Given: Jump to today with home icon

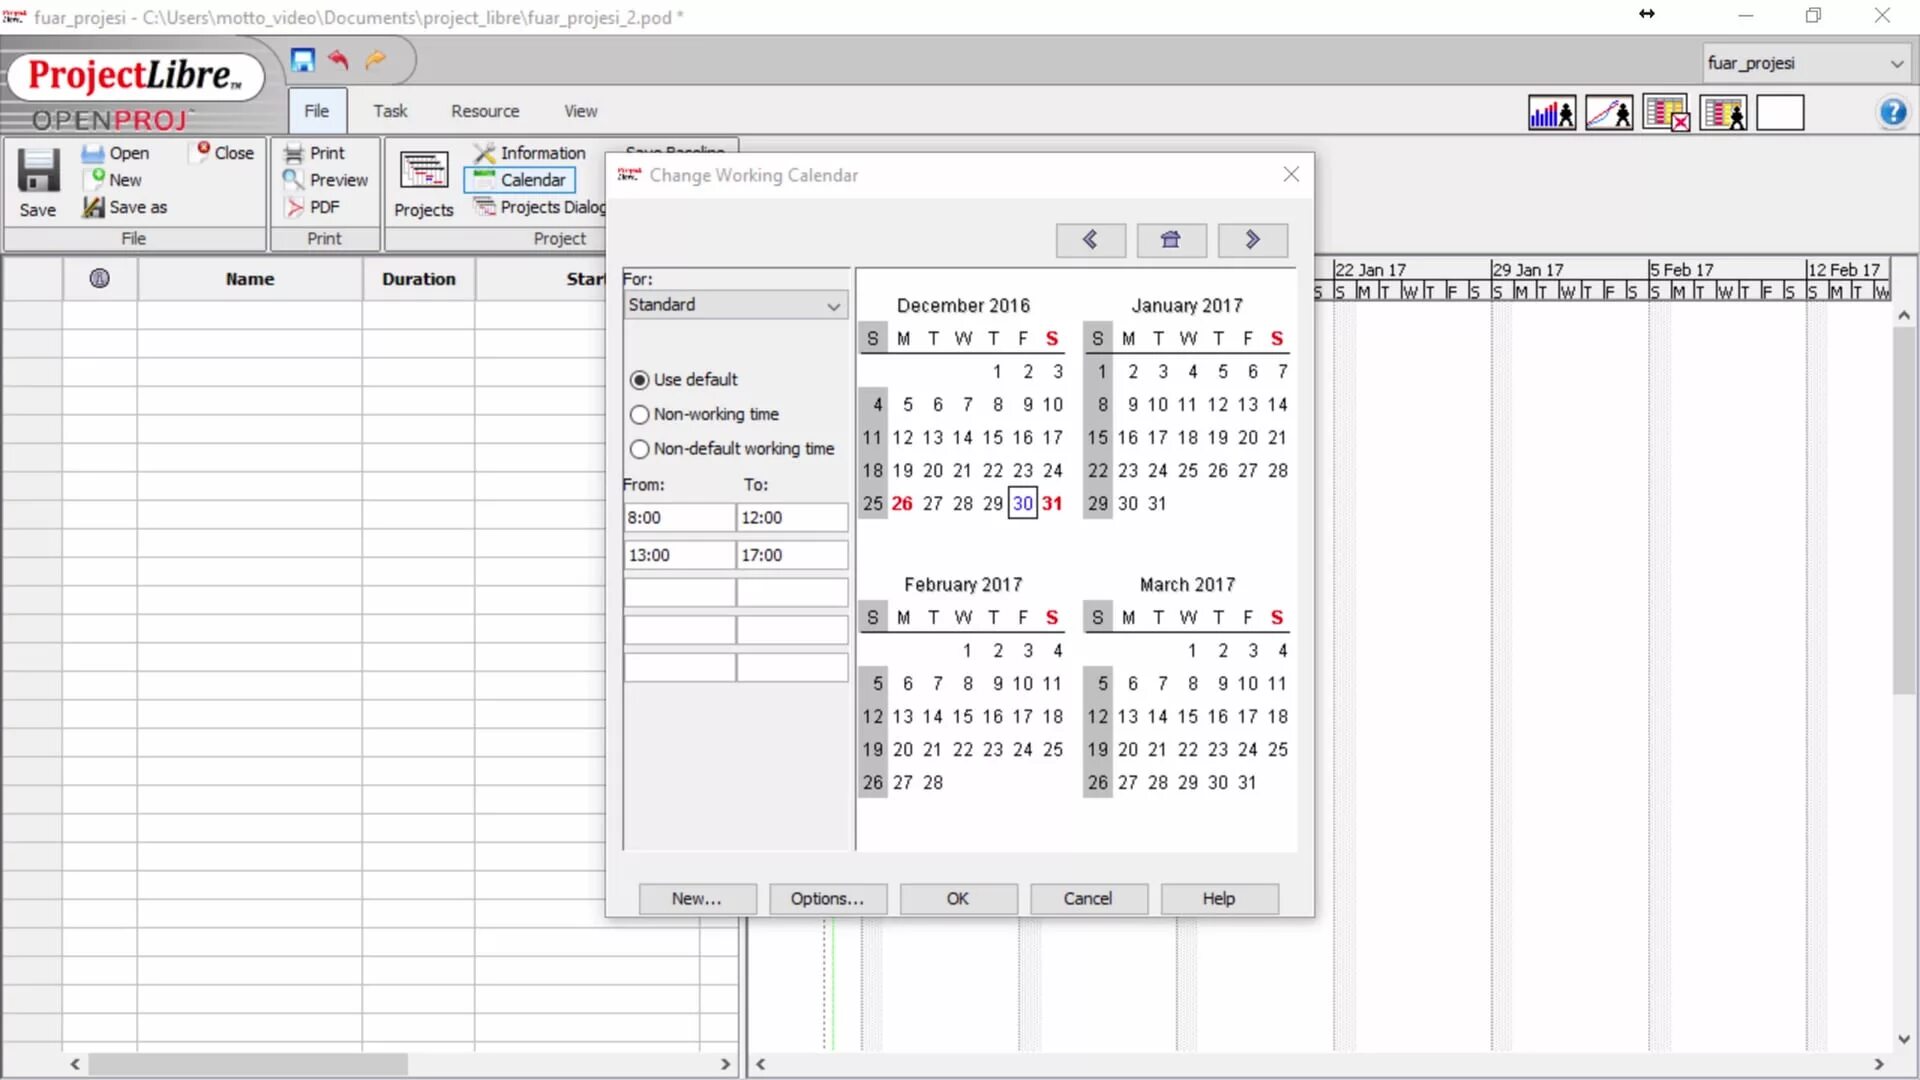Looking at the screenshot, I should click(1170, 240).
